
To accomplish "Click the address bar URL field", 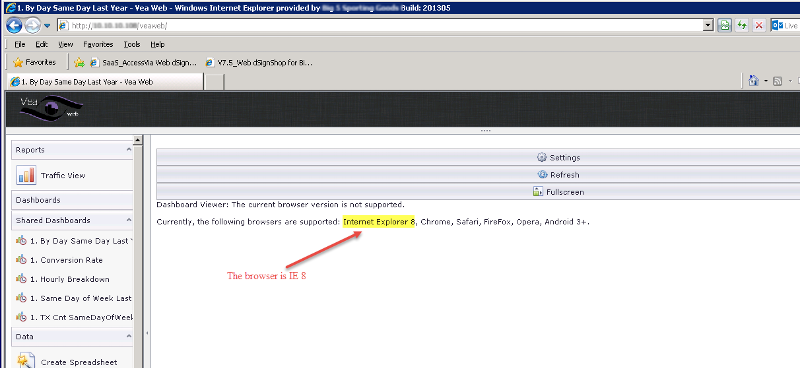I will coord(380,26).
